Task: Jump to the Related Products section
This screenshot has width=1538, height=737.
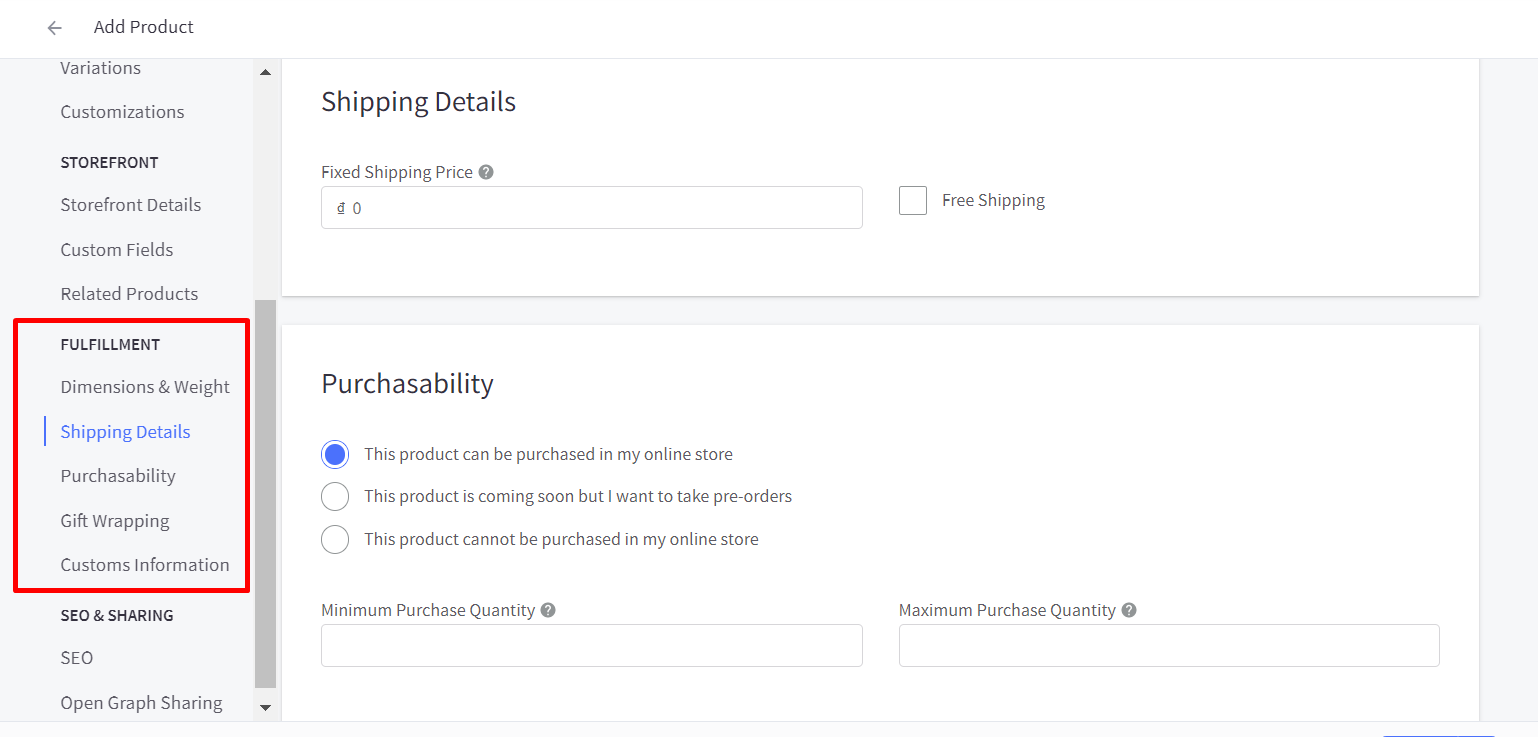Action: 129,294
